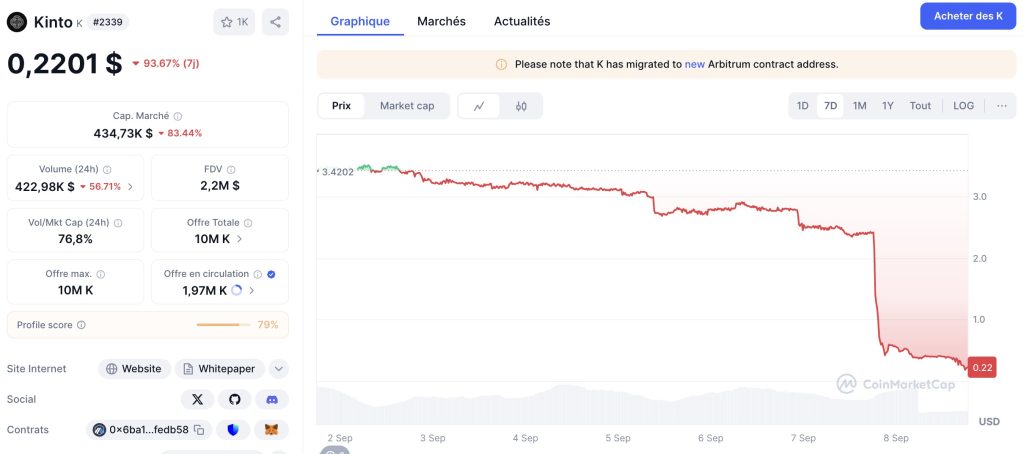
Task: Toggle chart to Market cap
Action: (x=407, y=106)
